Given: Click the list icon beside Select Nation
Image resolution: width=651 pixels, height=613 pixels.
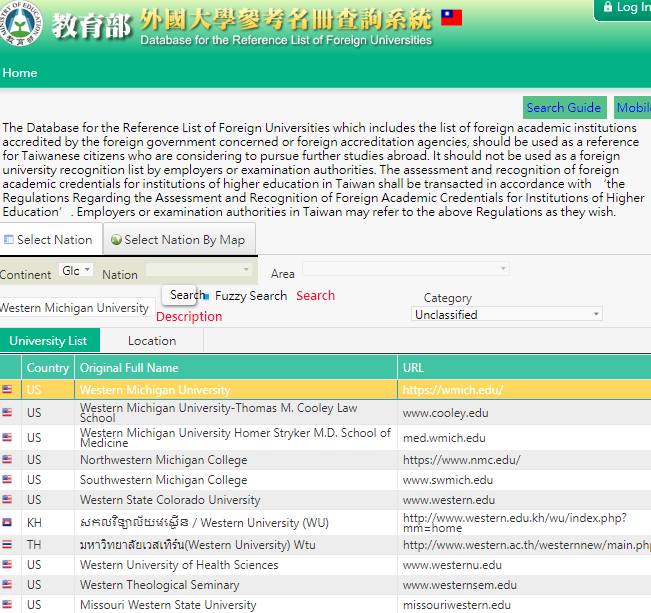Looking at the screenshot, I should click(8, 240).
